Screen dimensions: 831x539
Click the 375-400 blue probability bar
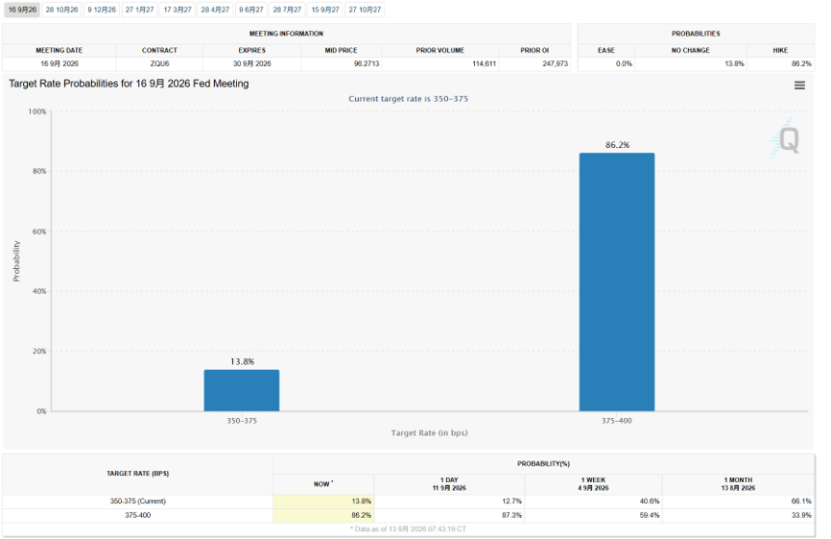click(x=617, y=282)
